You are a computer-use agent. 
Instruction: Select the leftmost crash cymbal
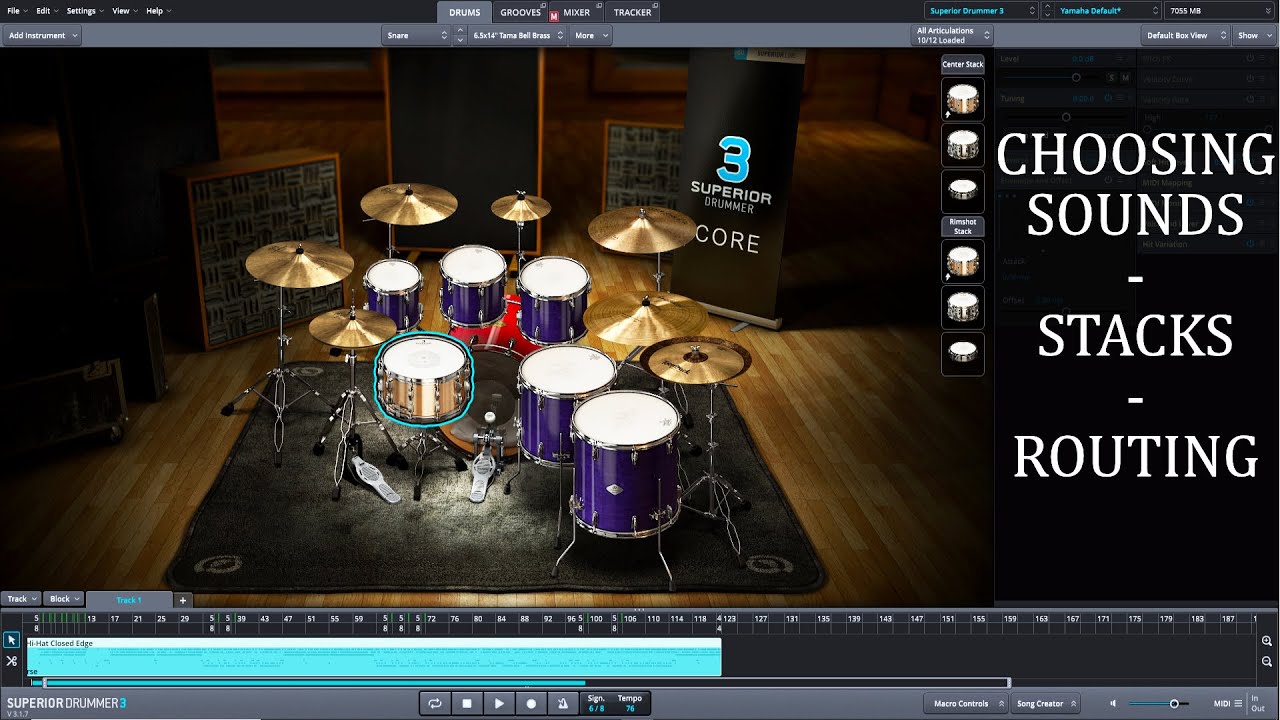(x=299, y=263)
